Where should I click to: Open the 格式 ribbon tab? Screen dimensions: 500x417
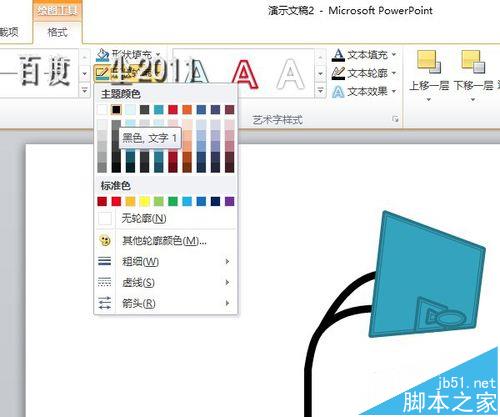(x=57, y=32)
